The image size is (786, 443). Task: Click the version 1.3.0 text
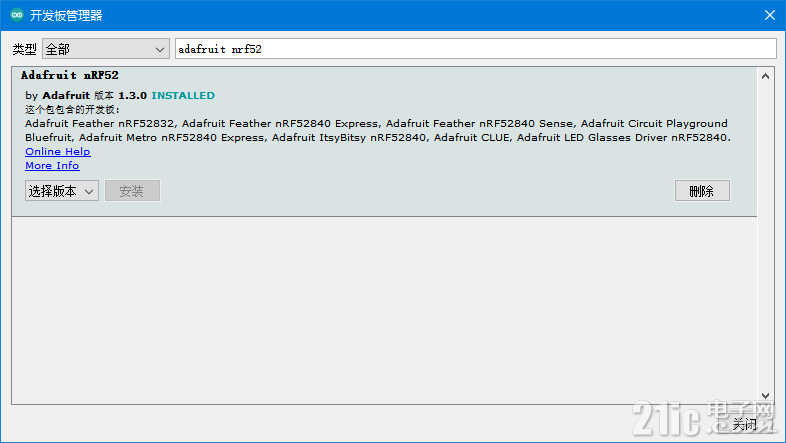click(132, 95)
